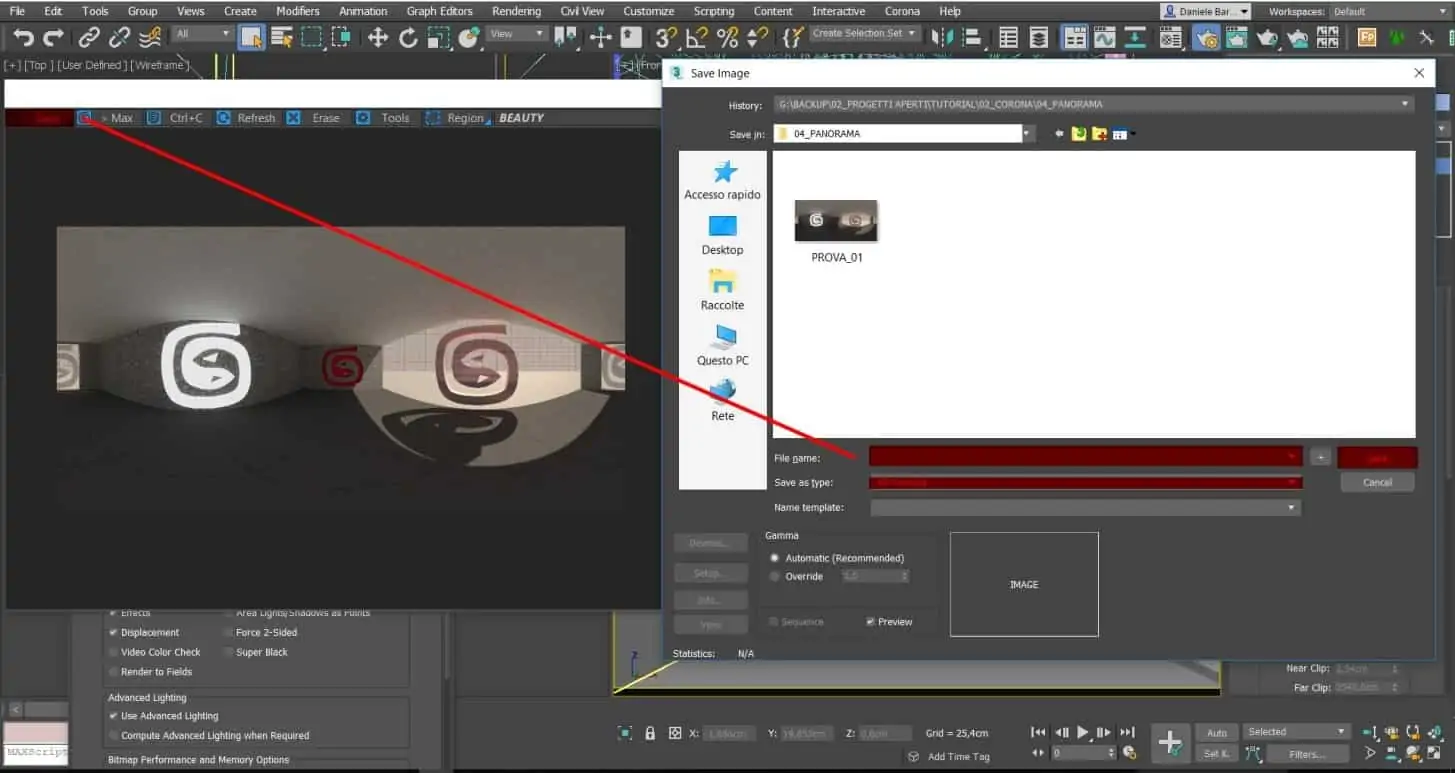This screenshot has width=1455, height=773.
Task: Toggle the Preview checkbox
Action: (889, 622)
